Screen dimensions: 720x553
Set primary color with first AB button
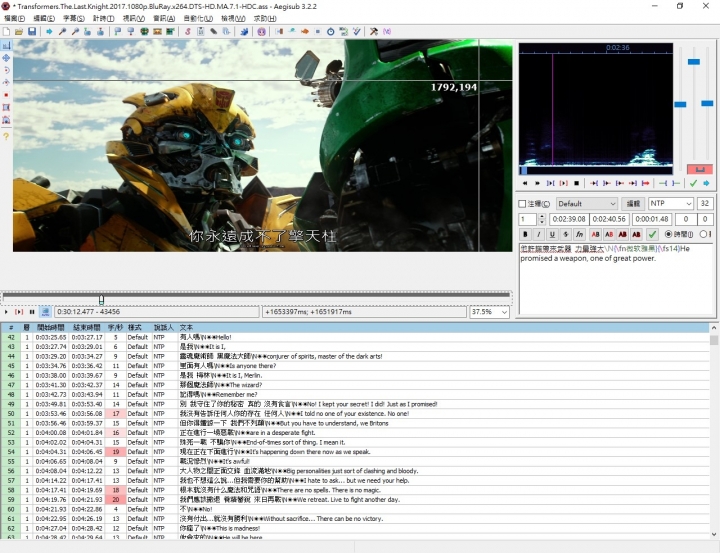coord(596,234)
